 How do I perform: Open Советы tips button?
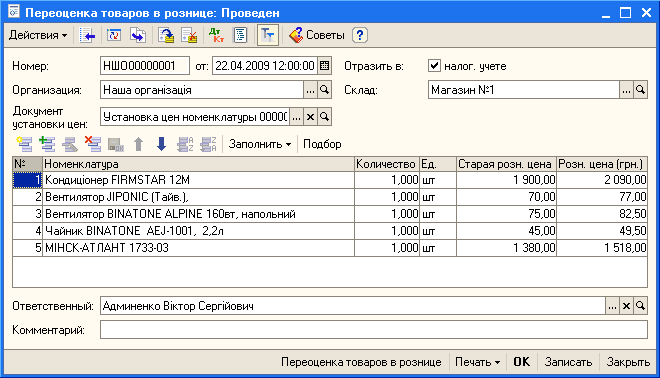click(x=317, y=35)
